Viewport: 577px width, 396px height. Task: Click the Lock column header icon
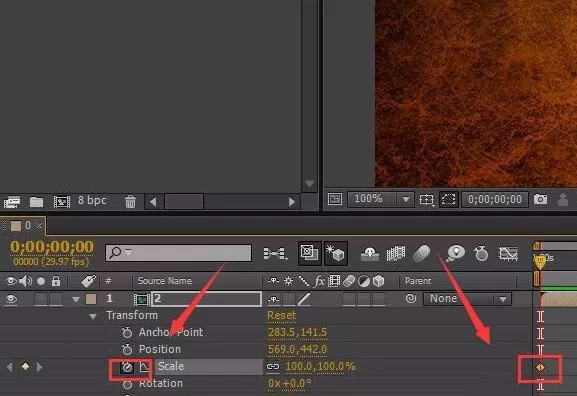56,281
